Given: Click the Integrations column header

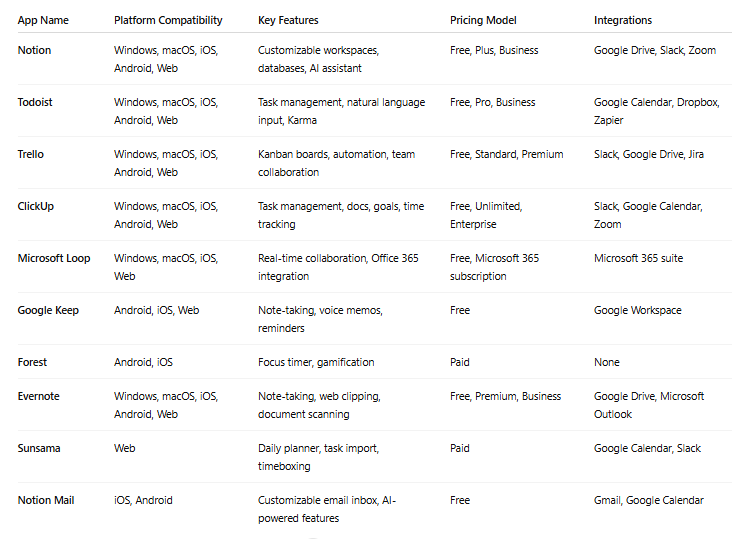Looking at the screenshot, I should [x=623, y=20].
